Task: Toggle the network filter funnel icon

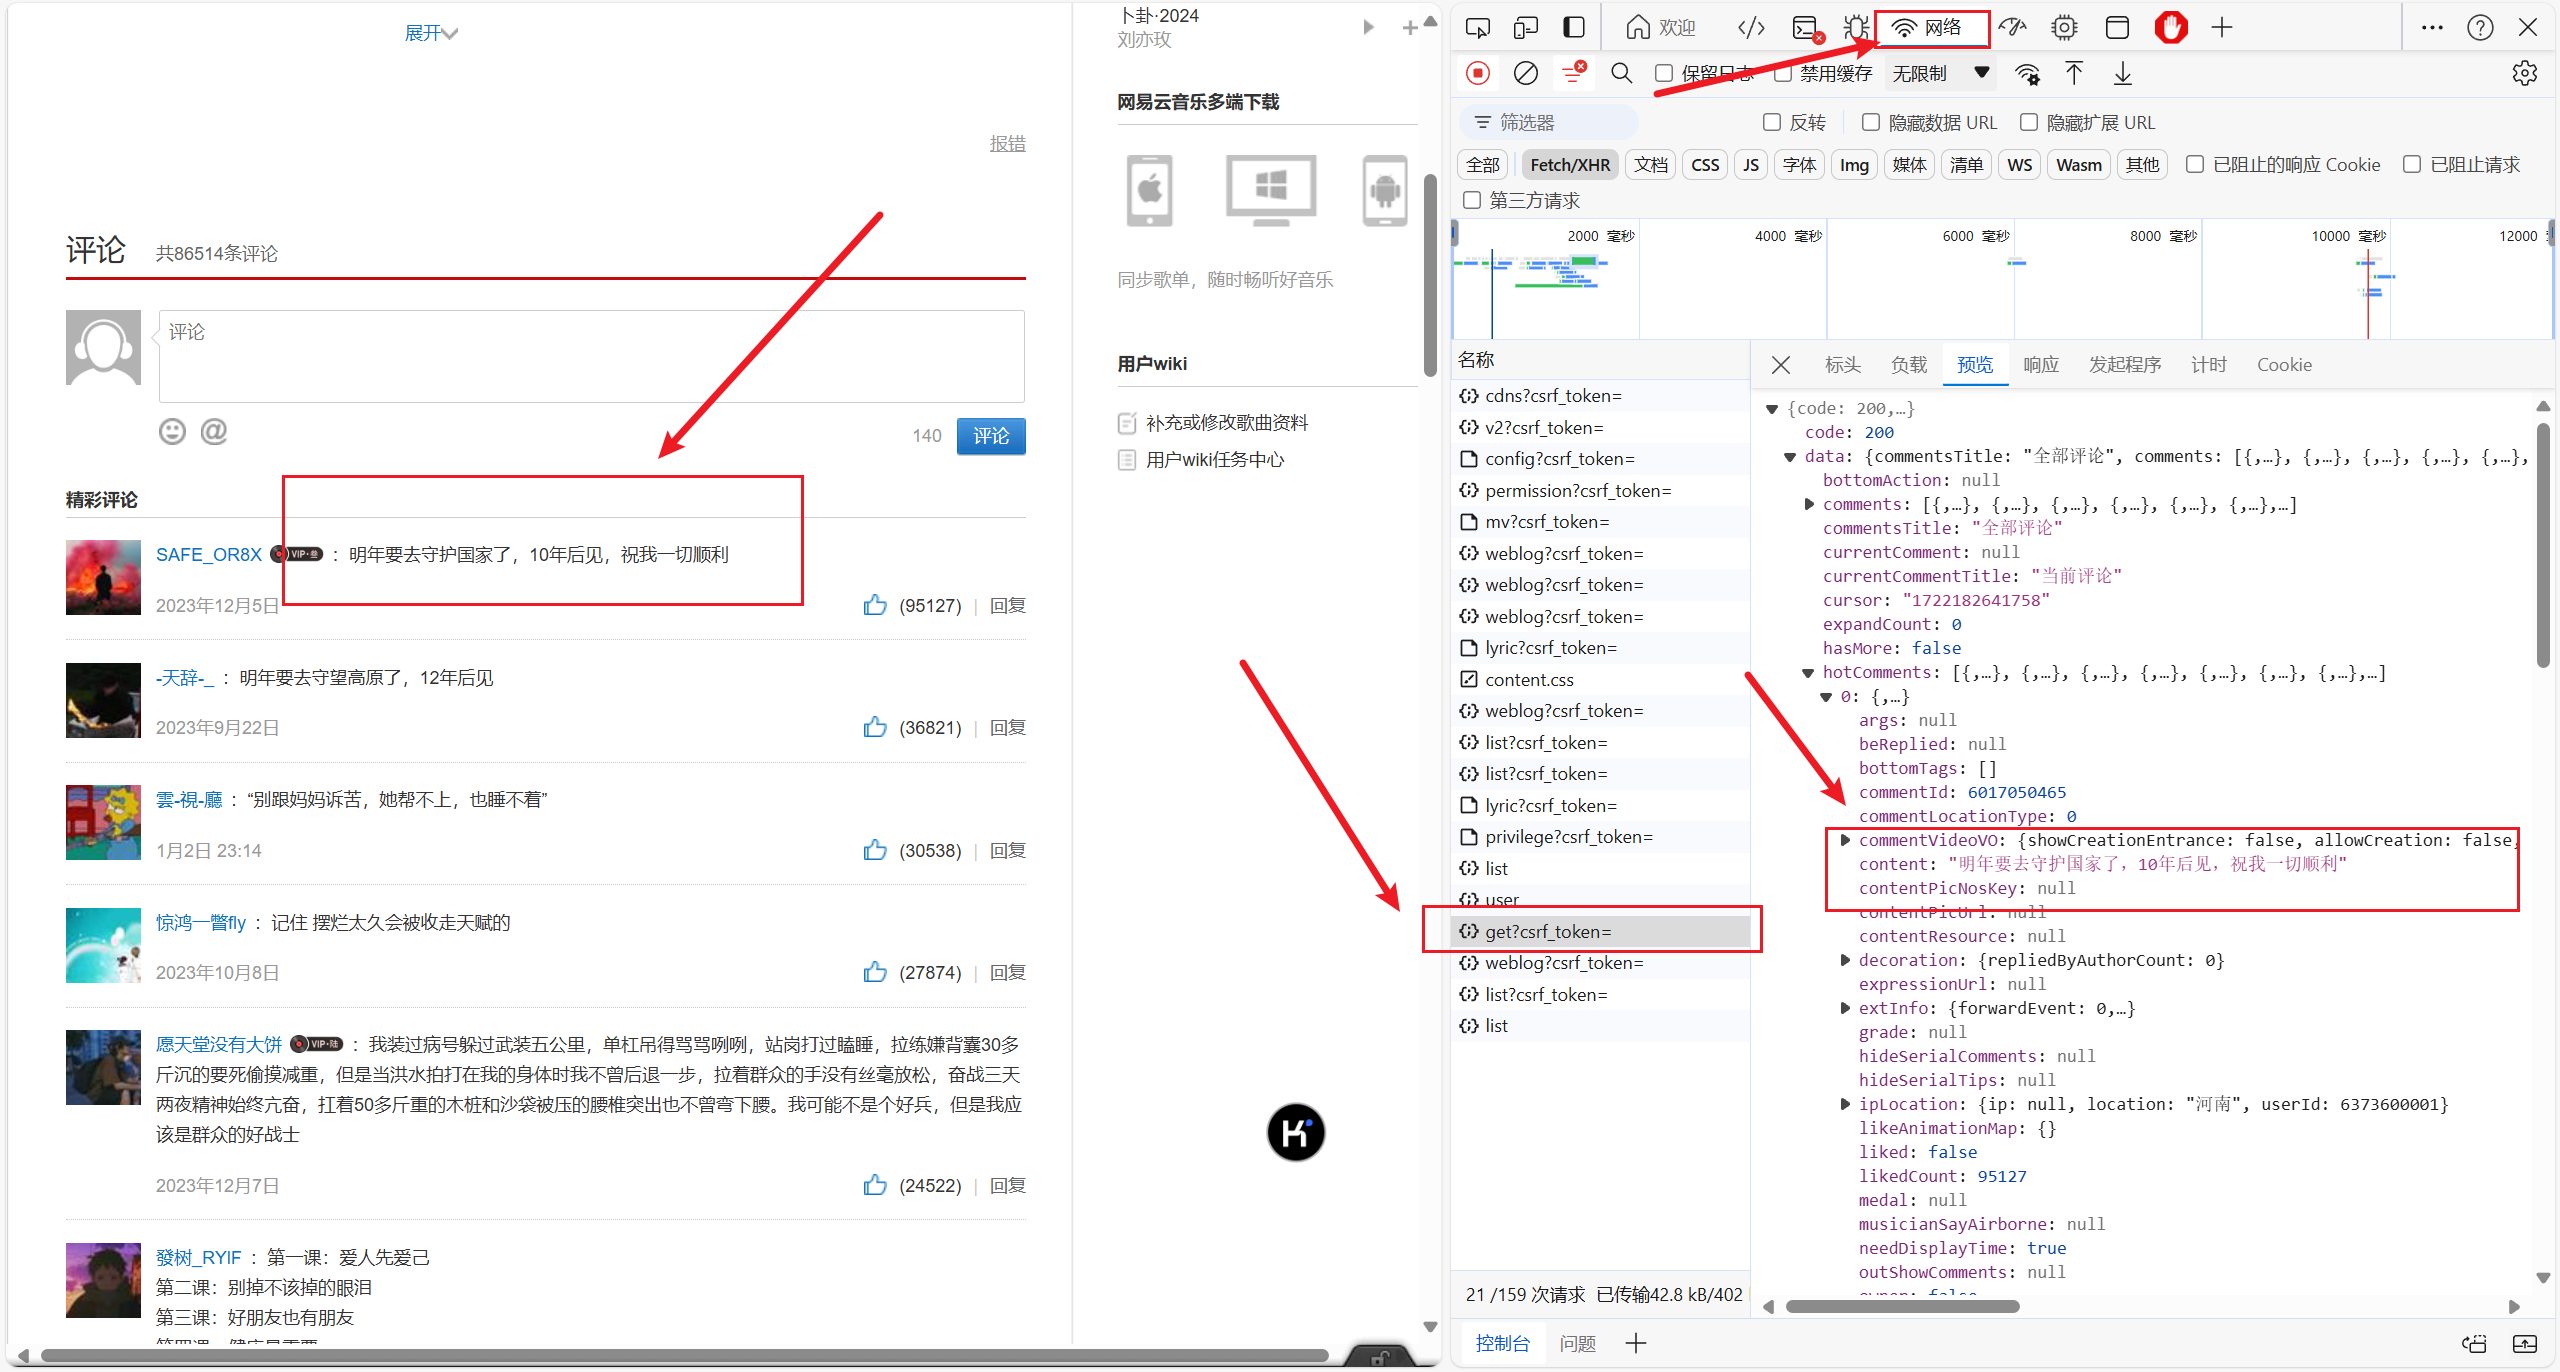Action: coord(1574,72)
